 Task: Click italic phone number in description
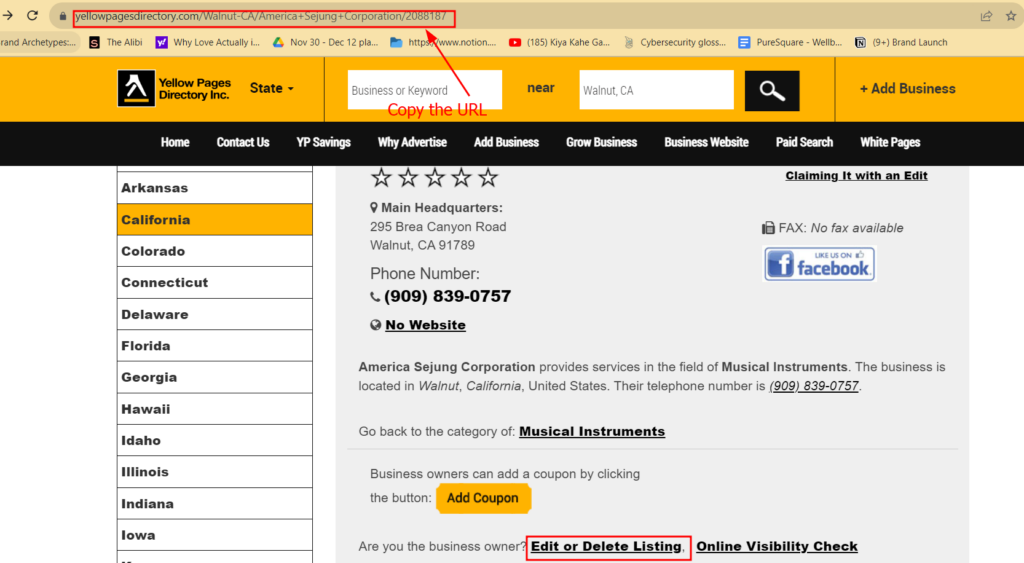(814, 386)
